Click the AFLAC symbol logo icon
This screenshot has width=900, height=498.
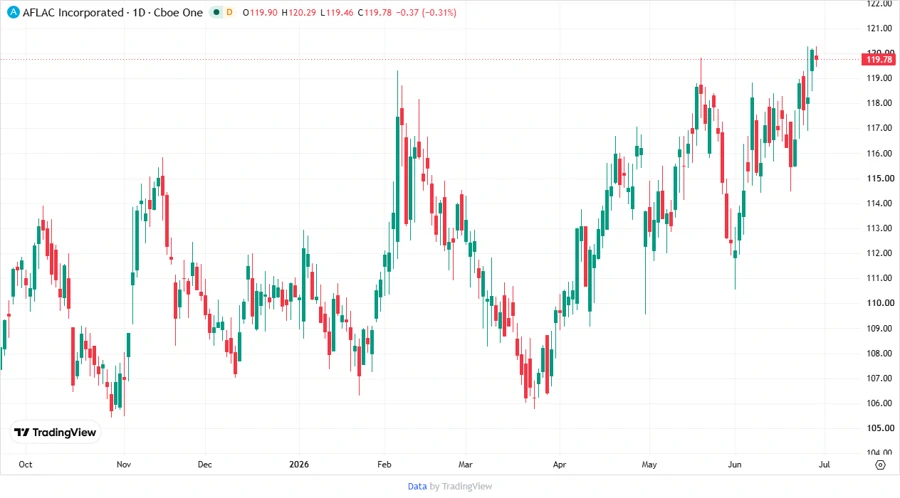(13, 12)
